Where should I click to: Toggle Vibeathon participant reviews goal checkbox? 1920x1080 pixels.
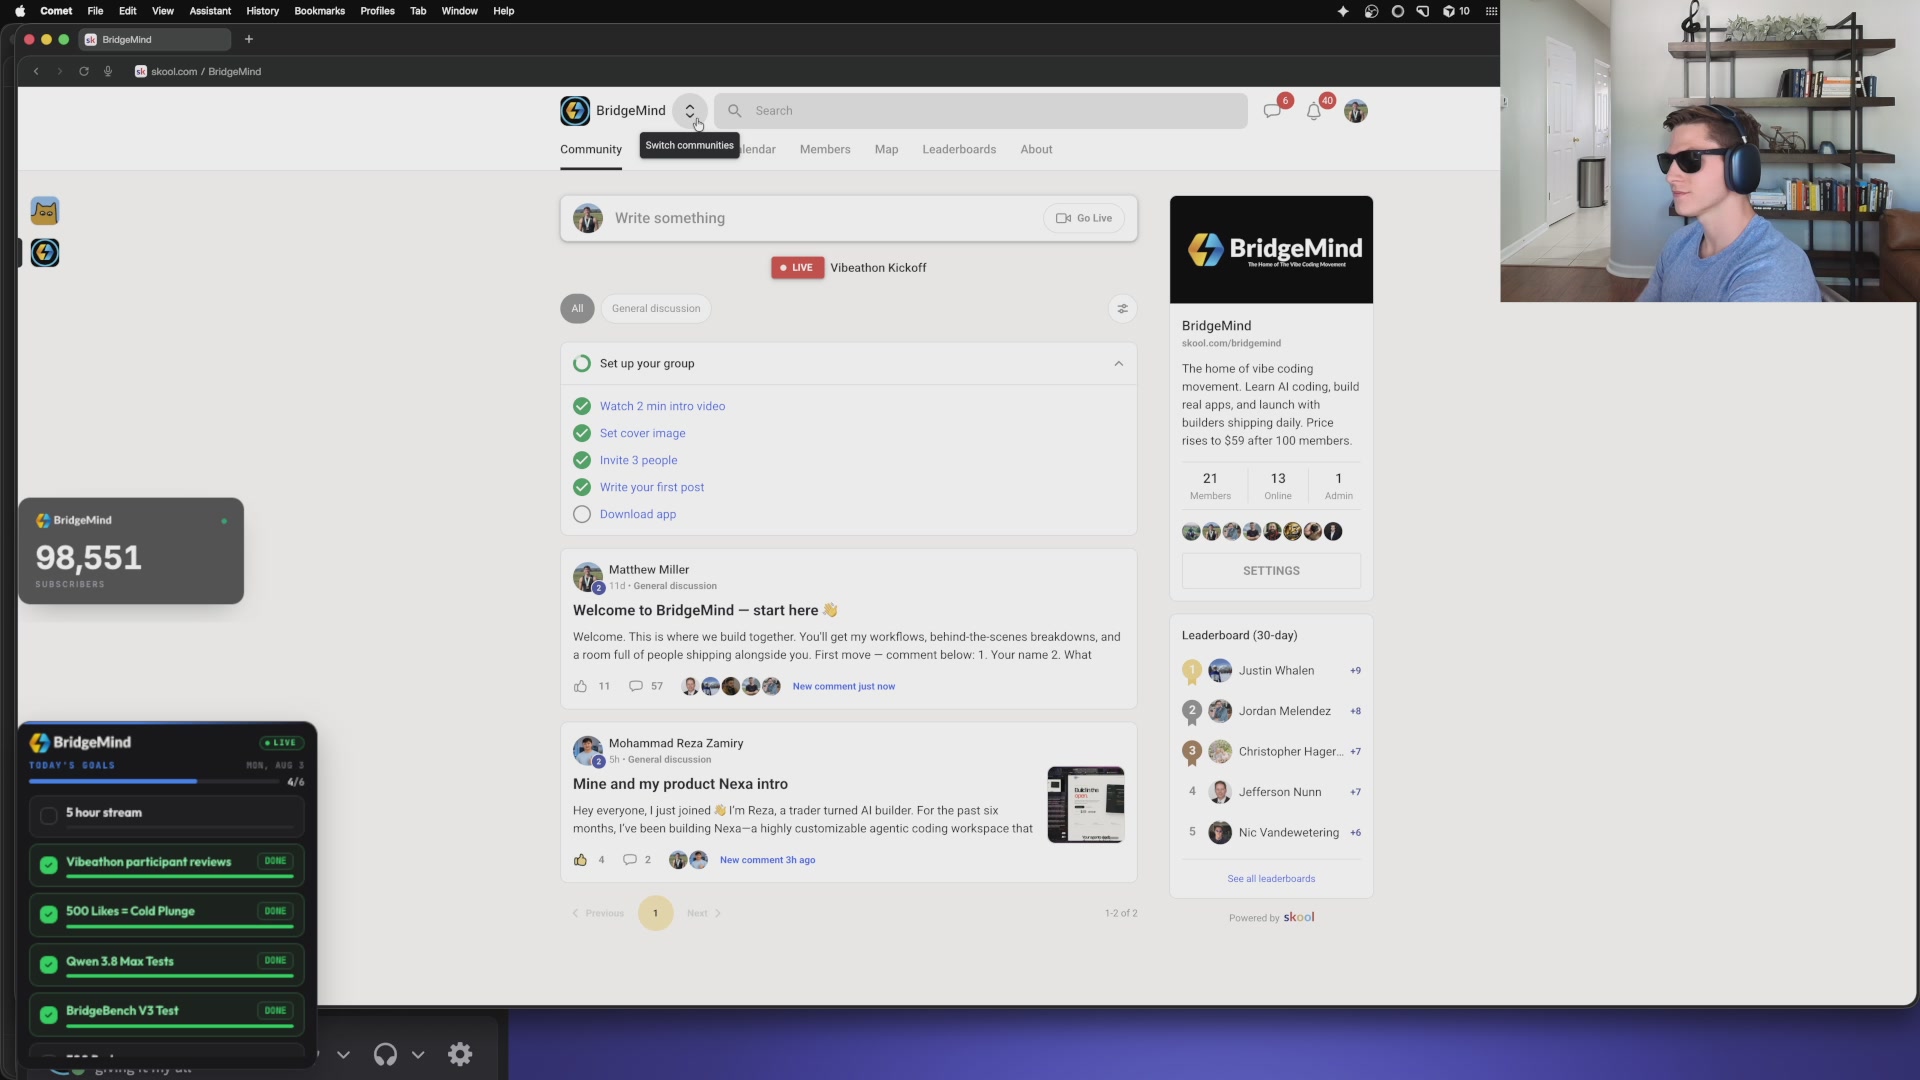pyautogui.click(x=48, y=865)
